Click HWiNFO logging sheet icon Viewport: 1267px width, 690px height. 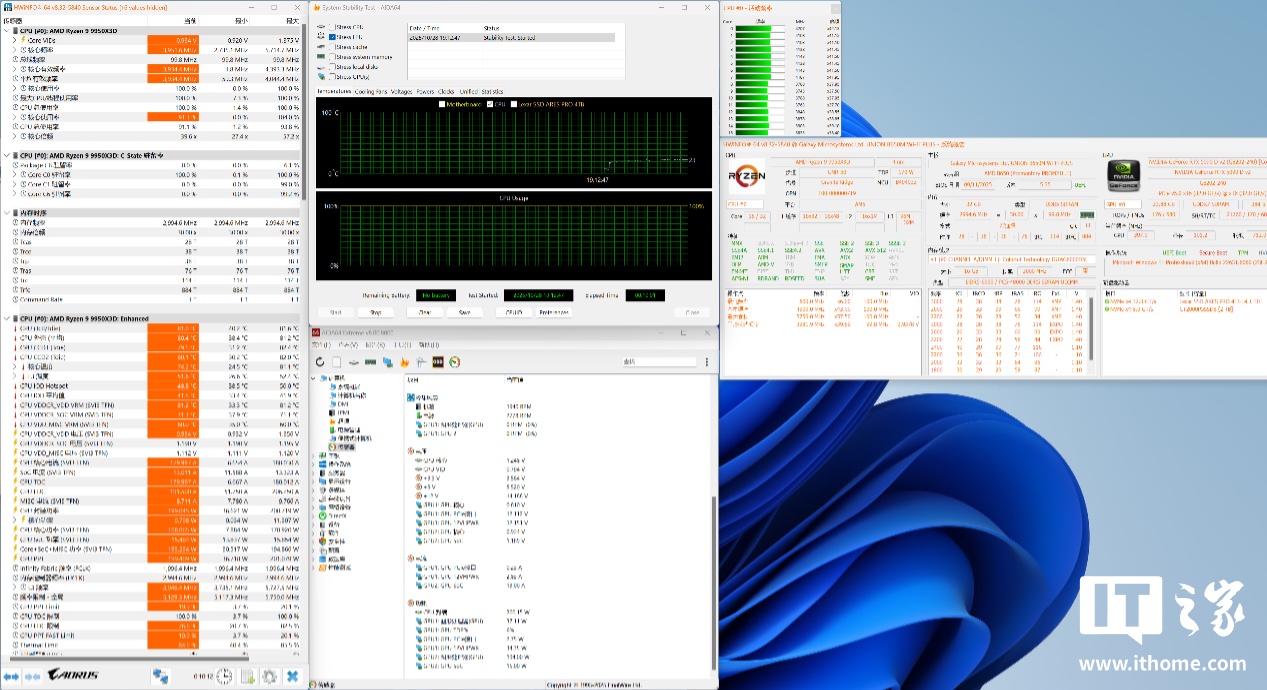(x=247, y=677)
